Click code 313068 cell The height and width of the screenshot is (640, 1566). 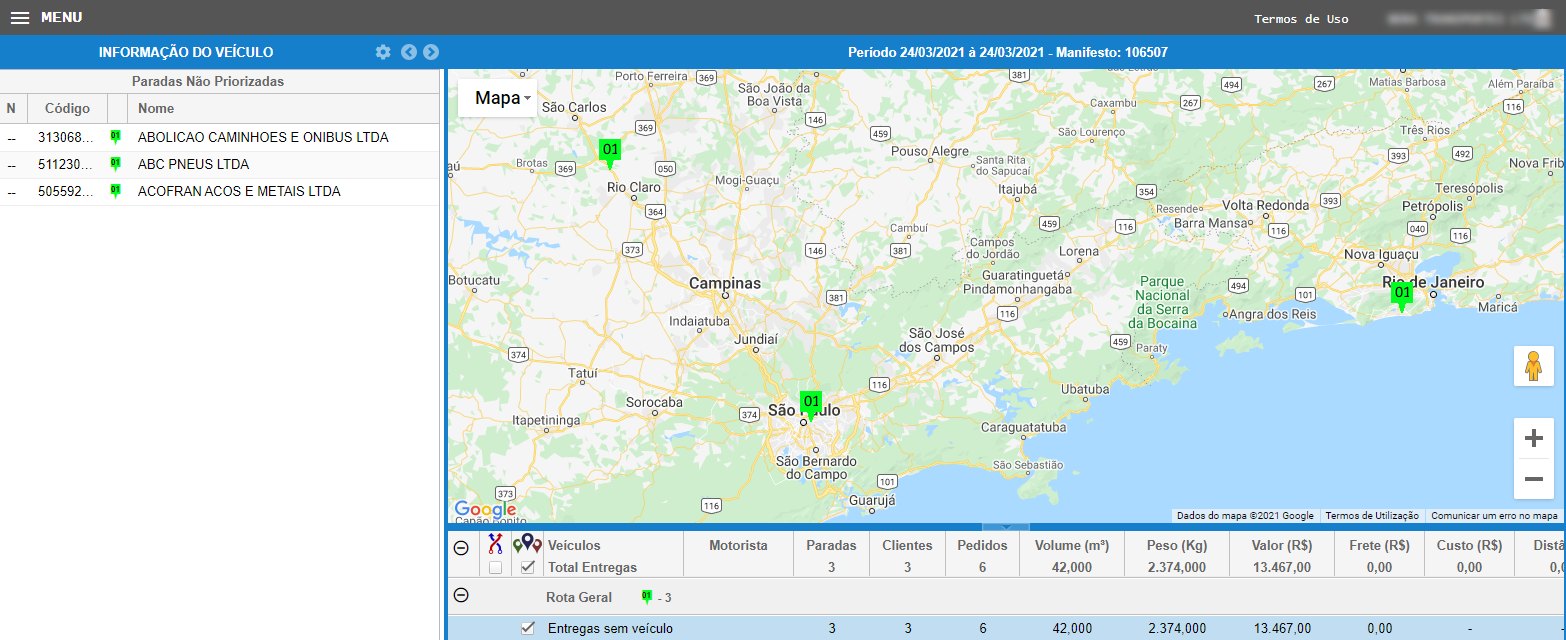(x=67, y=137)
